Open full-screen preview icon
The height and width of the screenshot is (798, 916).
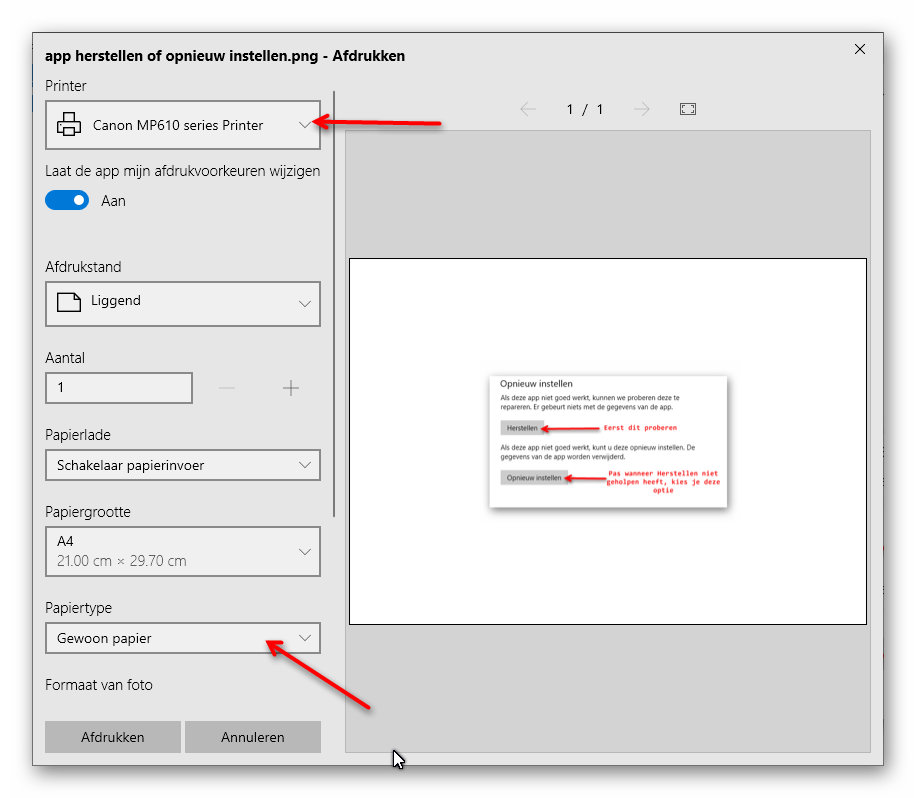[688, 109]
